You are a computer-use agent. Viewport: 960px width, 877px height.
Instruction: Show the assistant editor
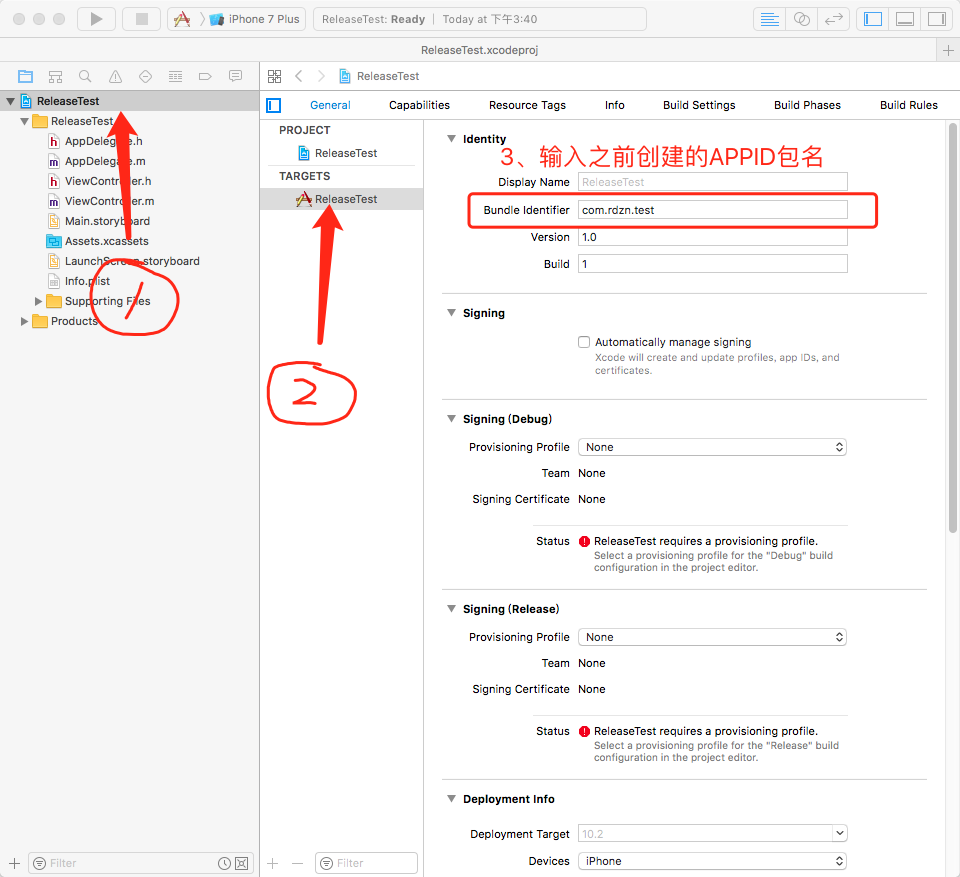(801, 19)
